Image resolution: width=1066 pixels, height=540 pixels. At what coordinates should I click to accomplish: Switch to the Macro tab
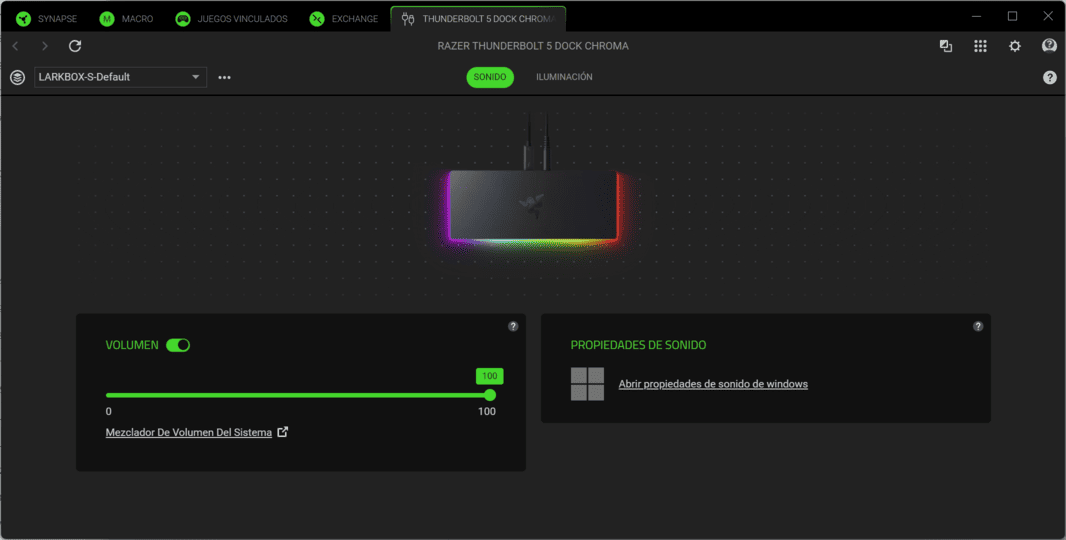pos(127,18)
